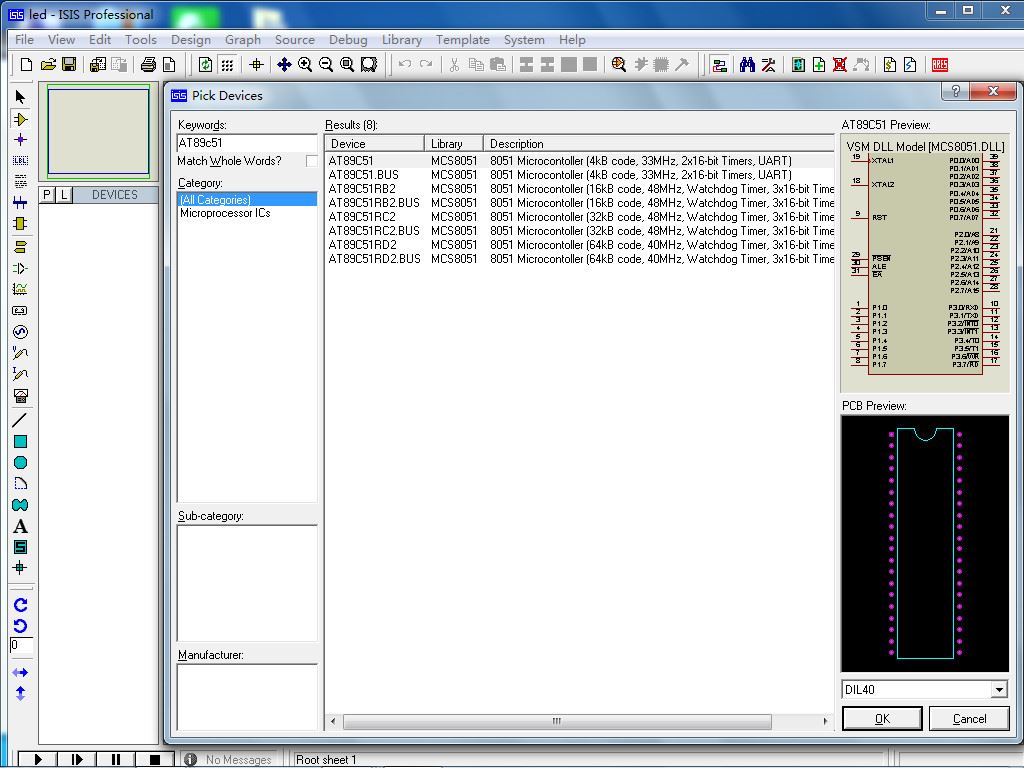
Task: Select the Wire Label tool
Action: [20, 161]
